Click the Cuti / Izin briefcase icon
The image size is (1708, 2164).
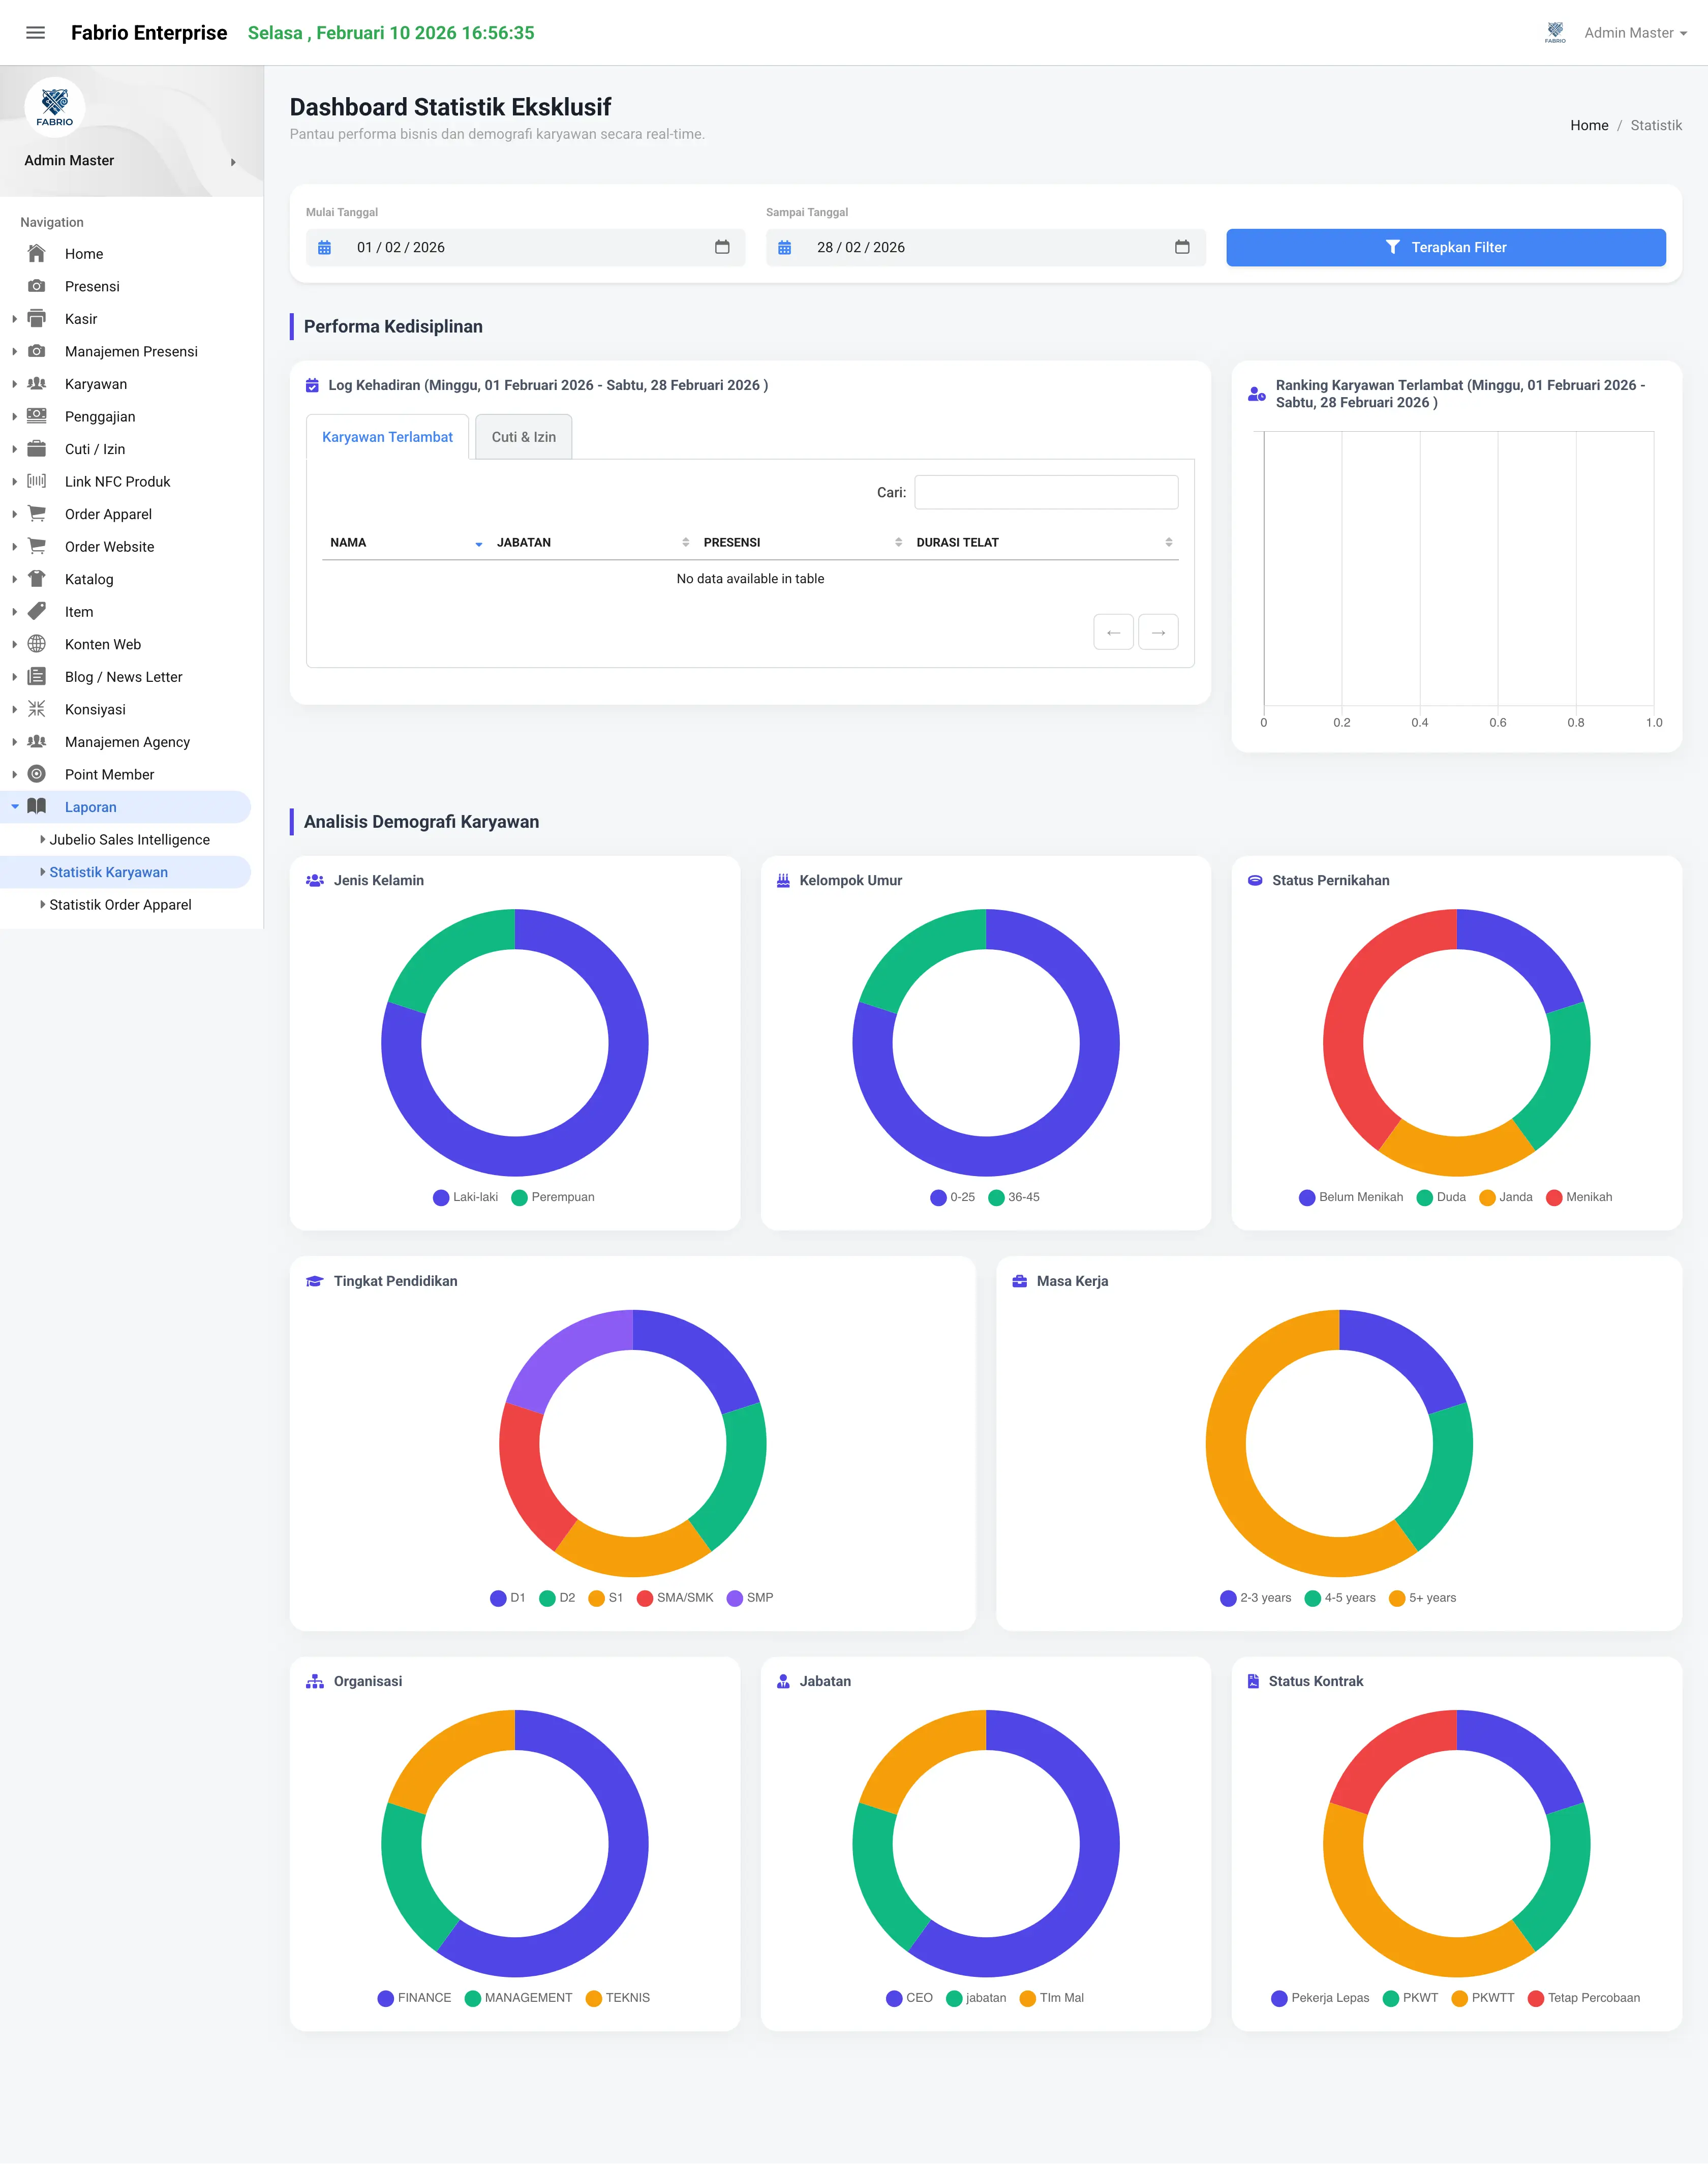tap(37, 448)
